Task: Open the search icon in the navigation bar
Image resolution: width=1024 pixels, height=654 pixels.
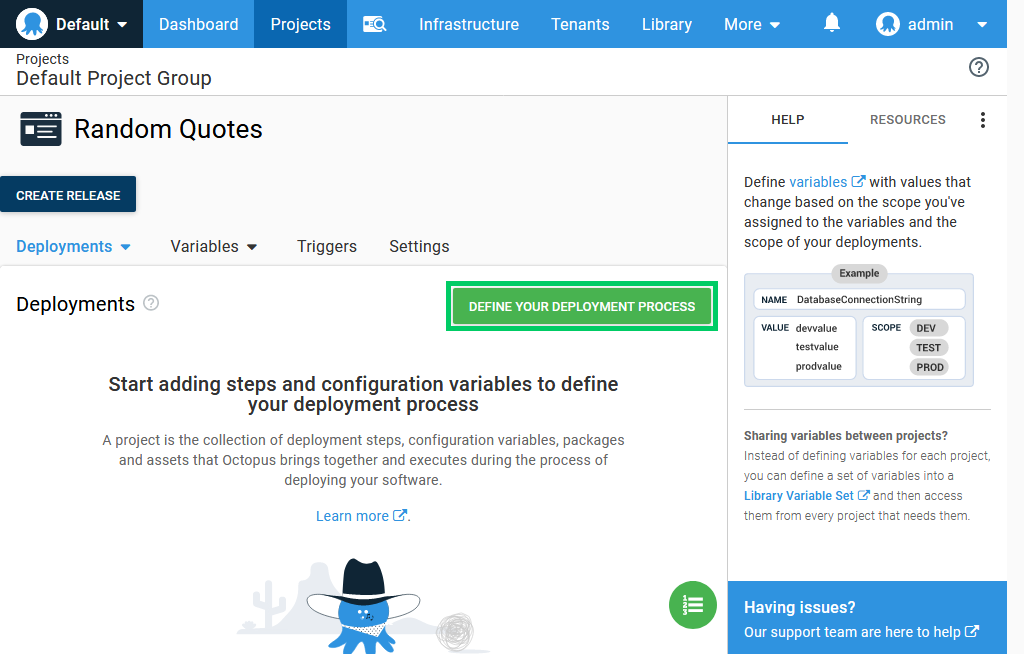Action: coord(375,24)
